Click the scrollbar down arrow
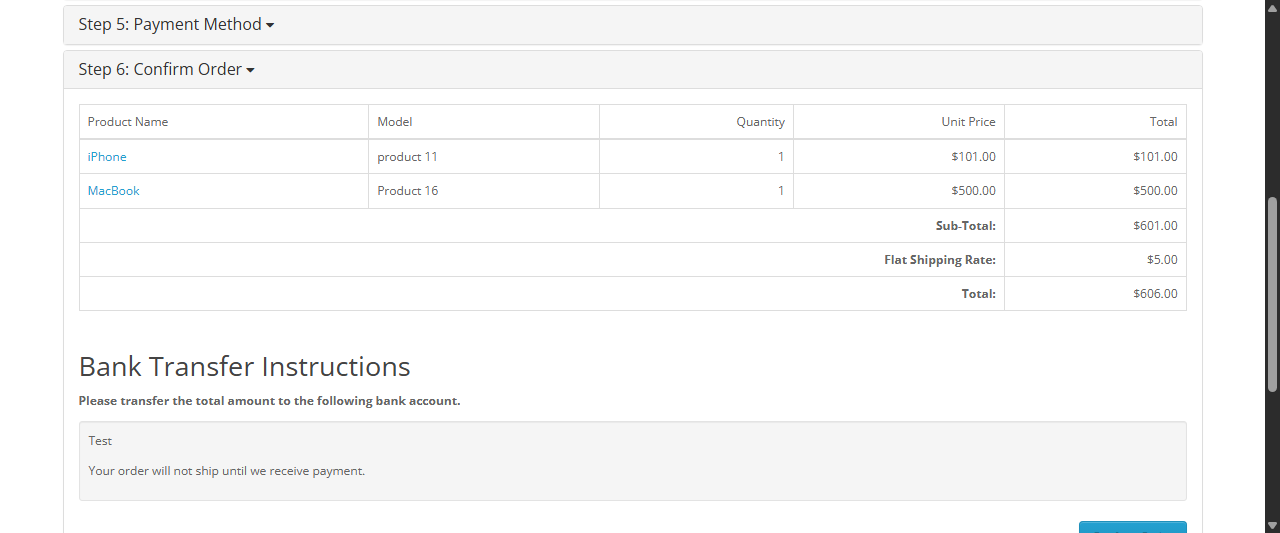The image size is (1280, 533). (1272, 526)
